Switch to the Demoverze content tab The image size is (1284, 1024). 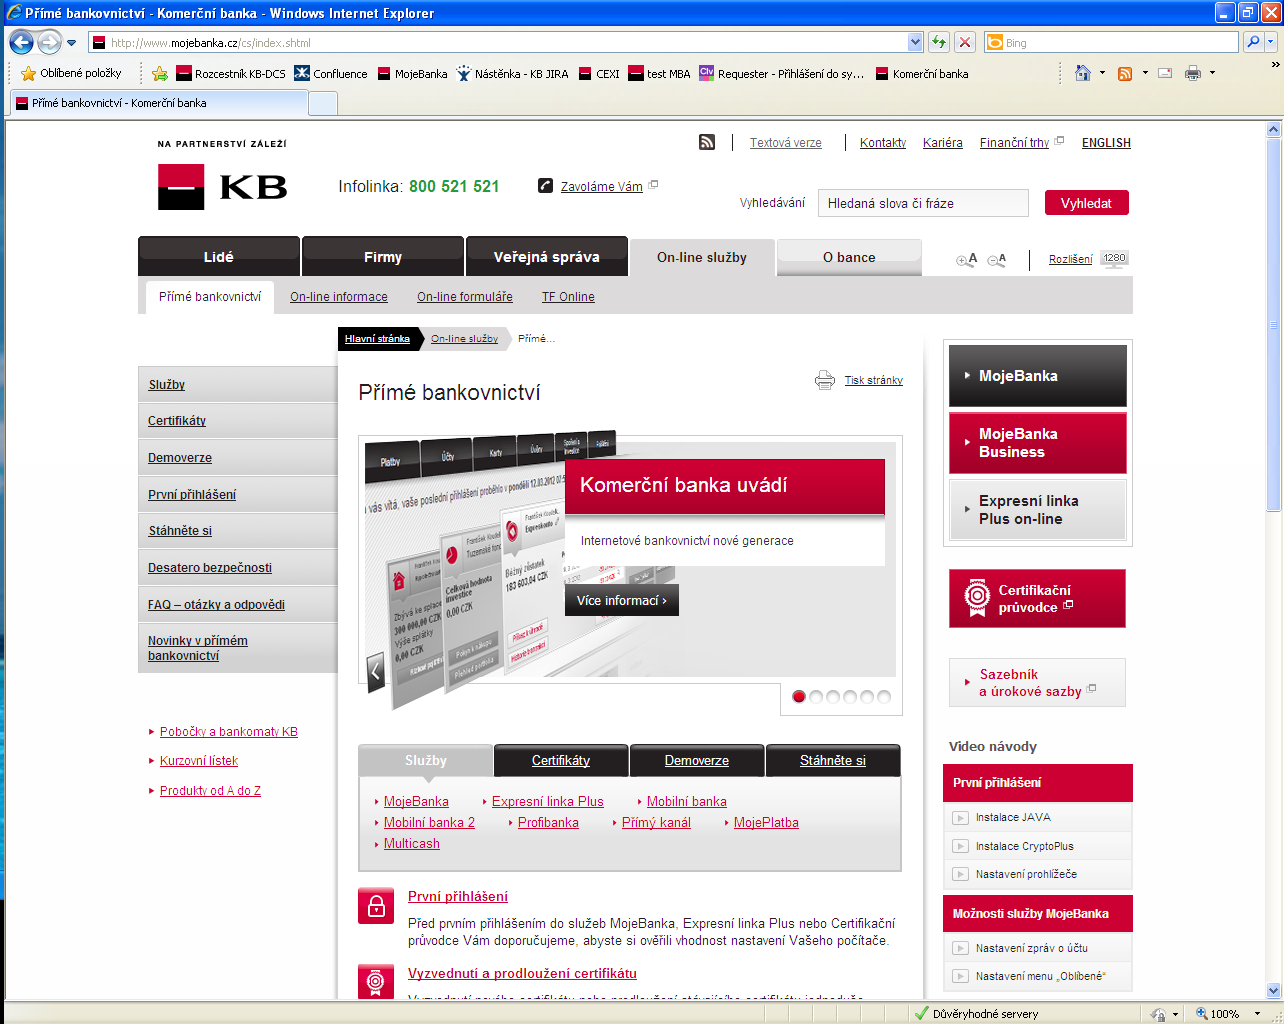[697, 760]
